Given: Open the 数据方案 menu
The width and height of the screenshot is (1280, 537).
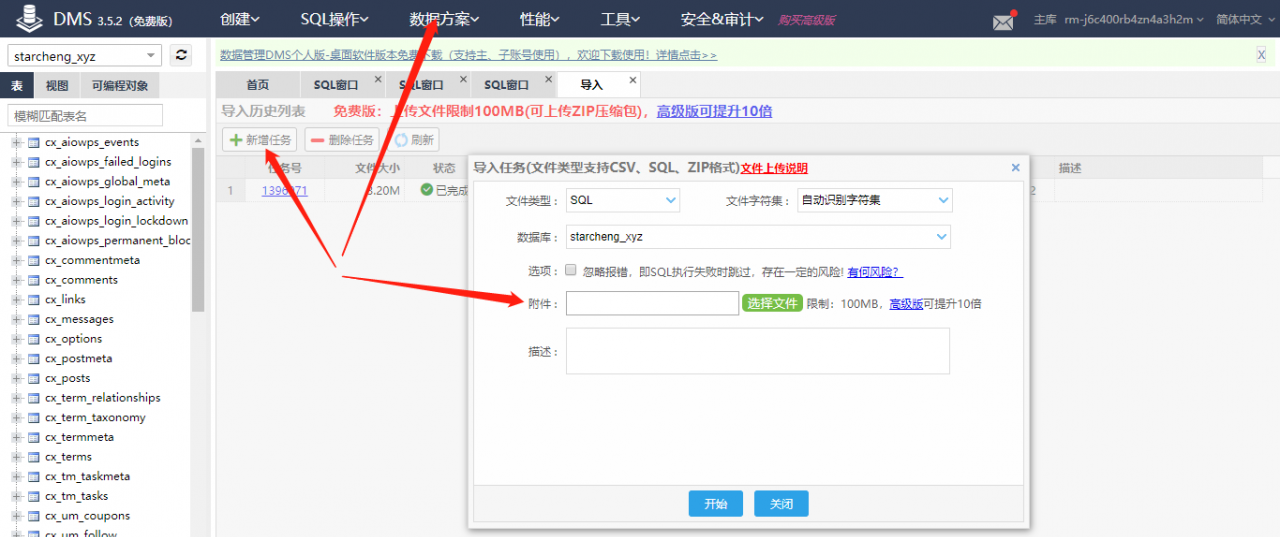Looking at the screenshot, I should tap(444, 19).
